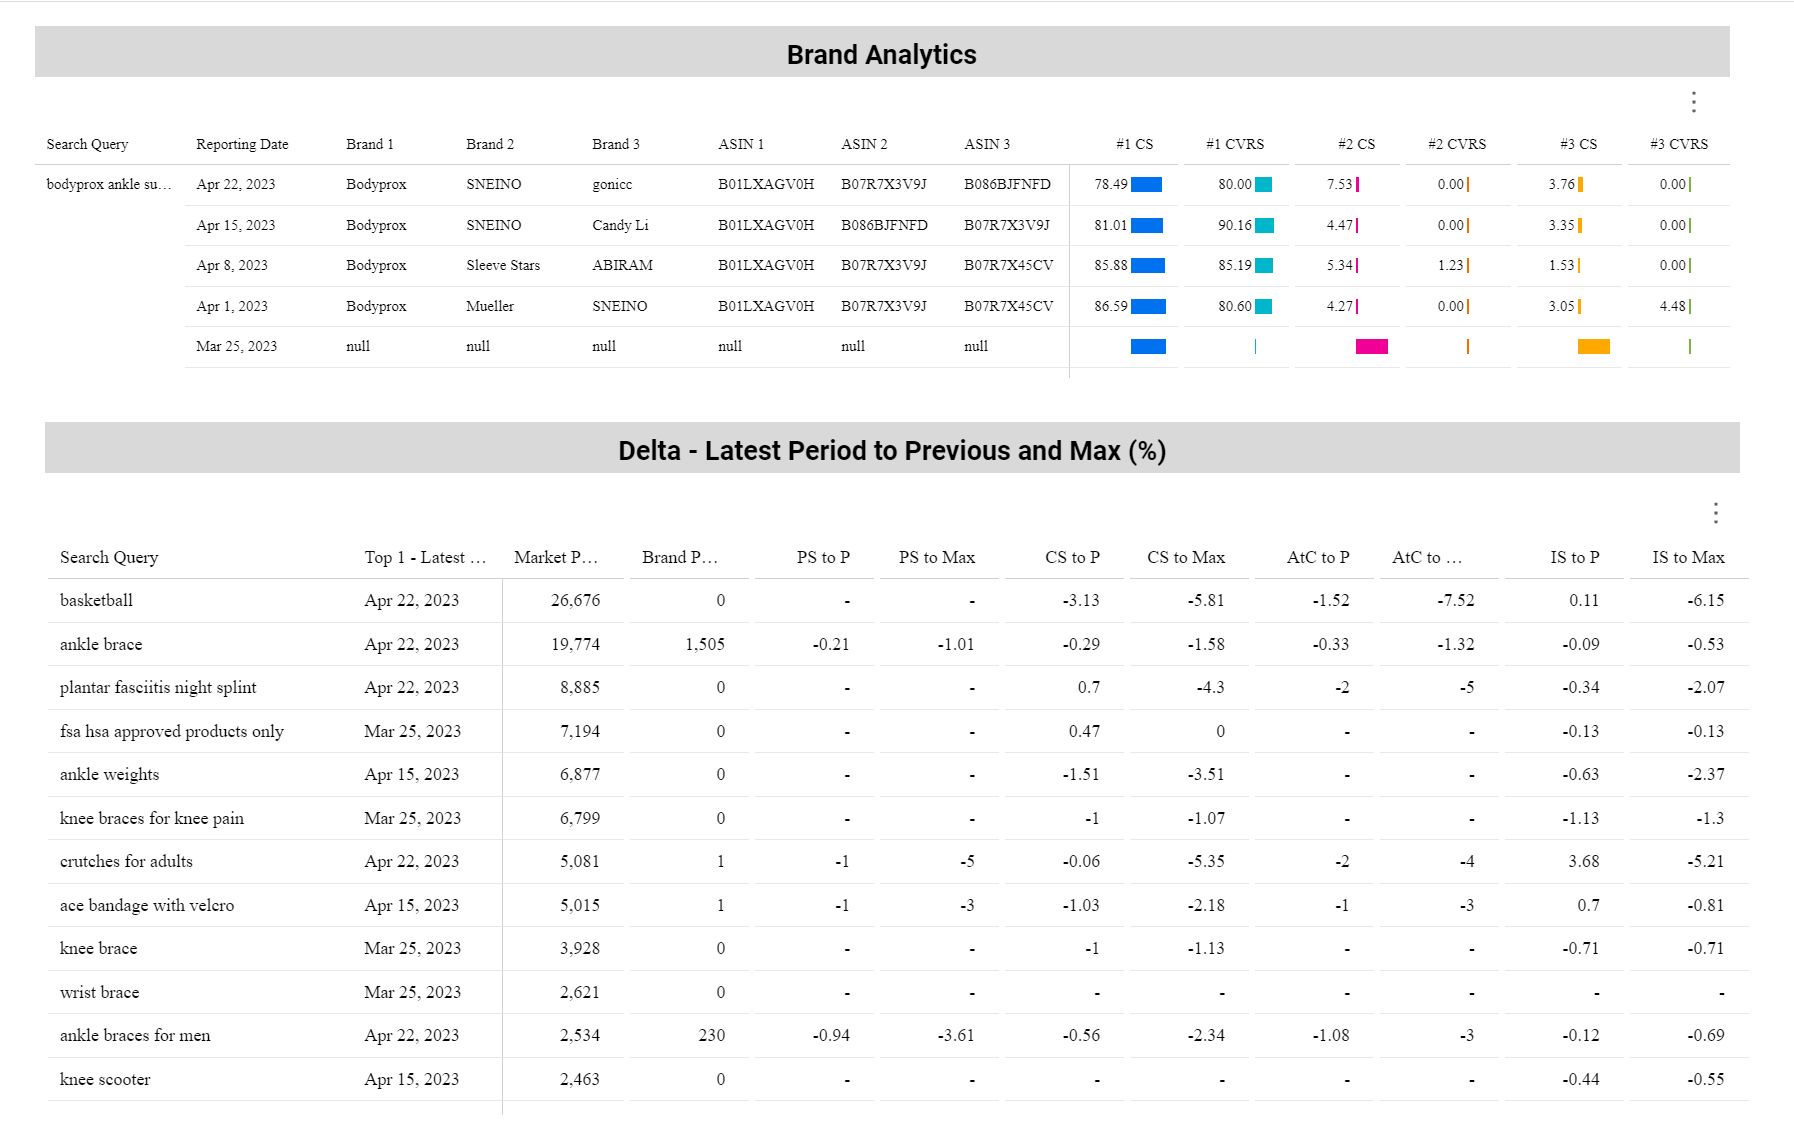Sort by the #3 CVRS column header
Viewport: 1794px width, 1144px height.
coord(1679,144)
